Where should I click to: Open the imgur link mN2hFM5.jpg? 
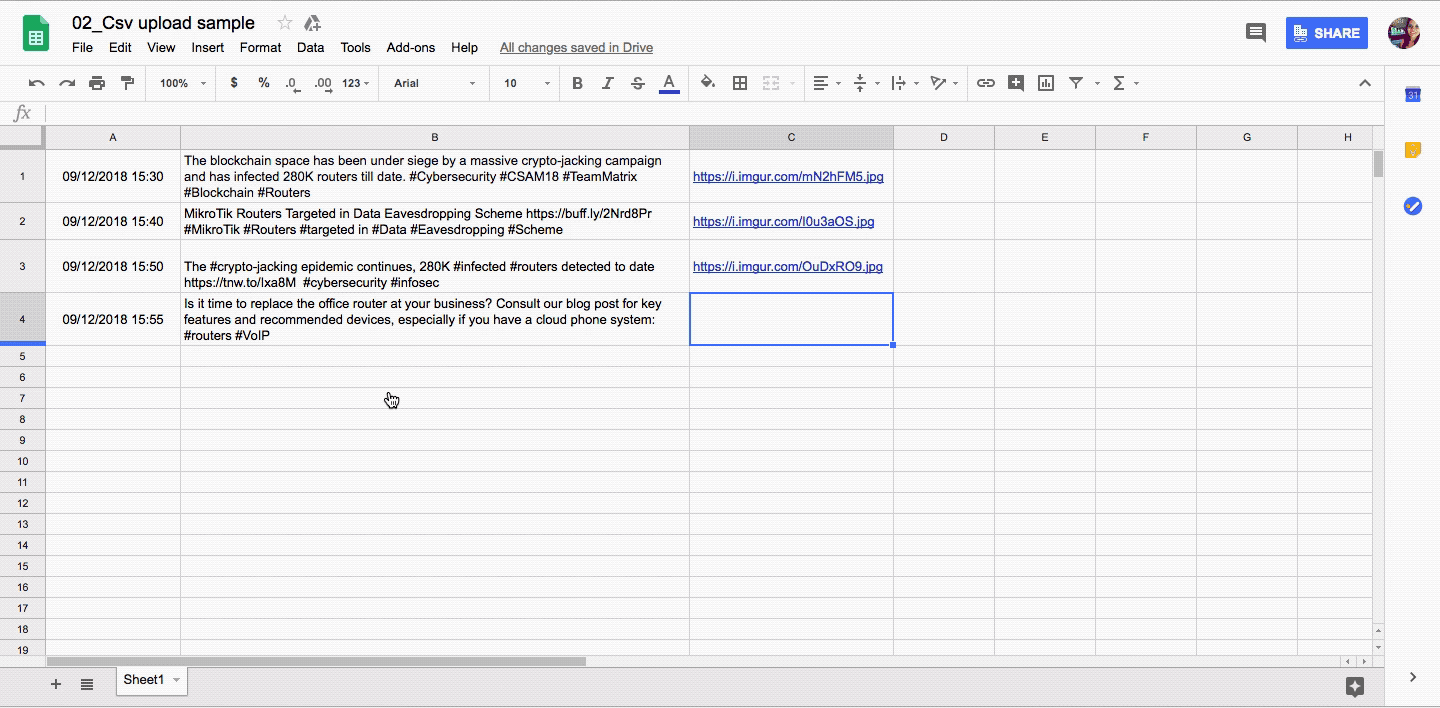[x=788, y=177]
